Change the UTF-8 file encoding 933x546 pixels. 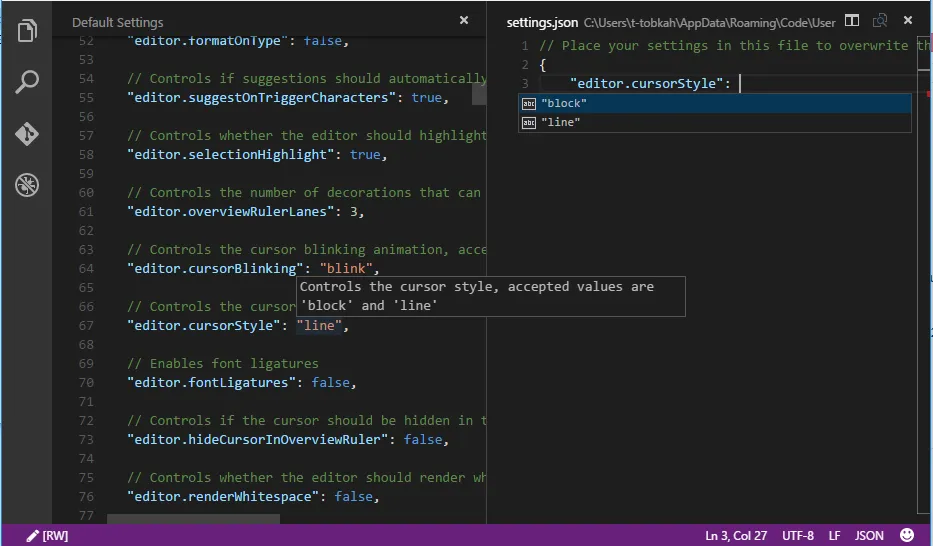798,535
